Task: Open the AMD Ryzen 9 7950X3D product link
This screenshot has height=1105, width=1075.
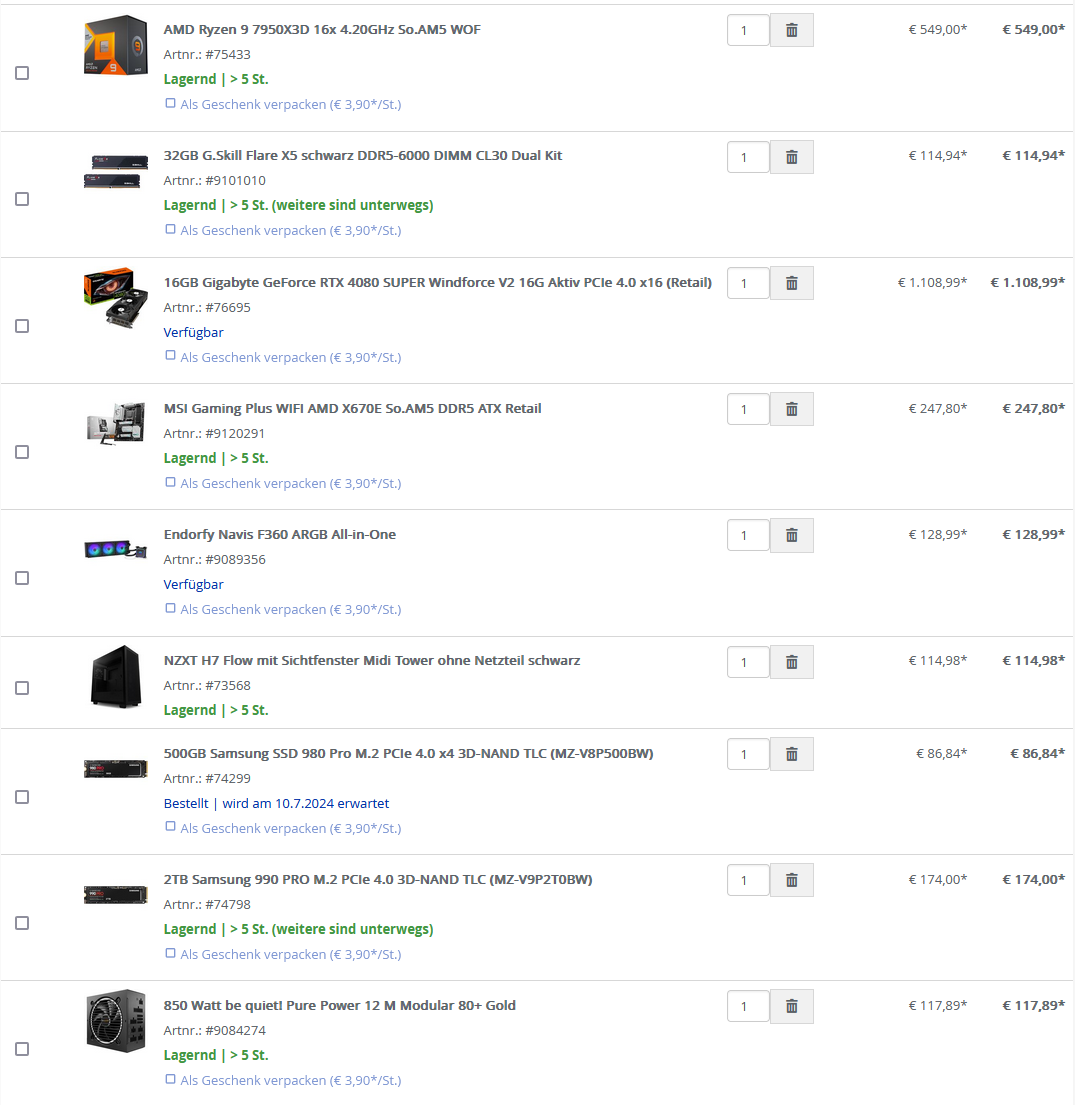Action: point(322,30)
